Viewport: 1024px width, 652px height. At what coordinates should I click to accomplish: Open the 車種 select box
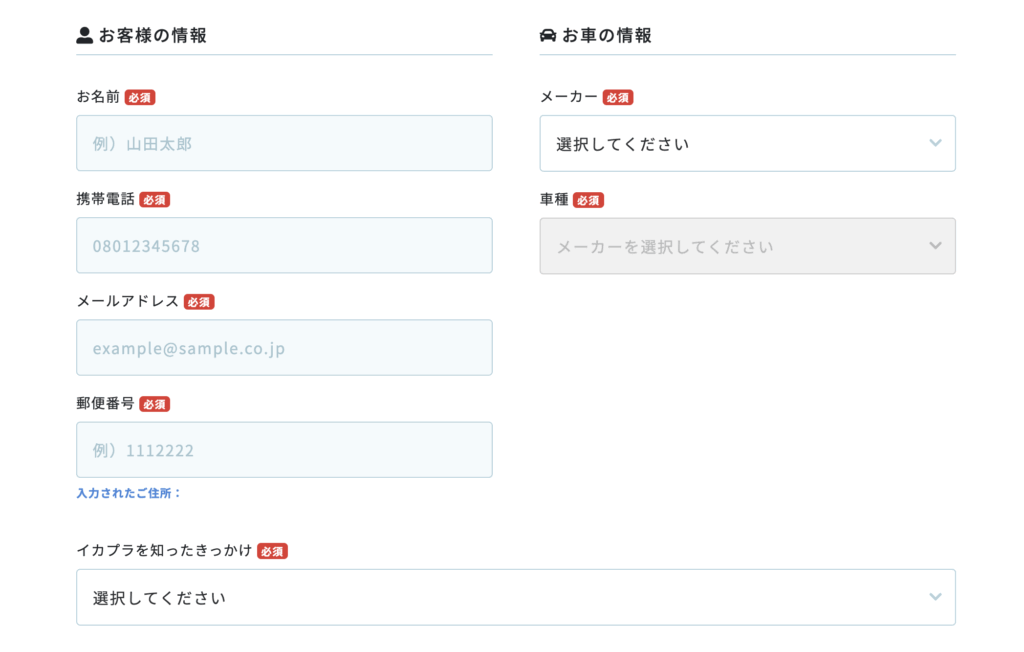point(747,246)
